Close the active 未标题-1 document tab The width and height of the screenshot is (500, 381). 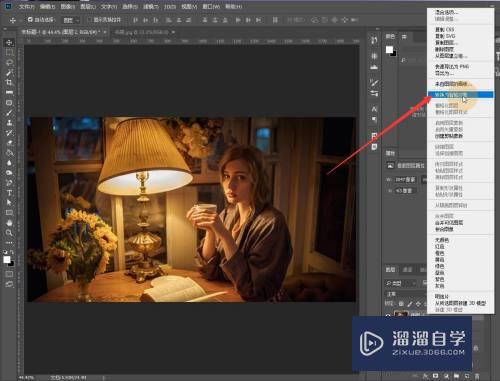pyautogui.click(x=105, y=32)
